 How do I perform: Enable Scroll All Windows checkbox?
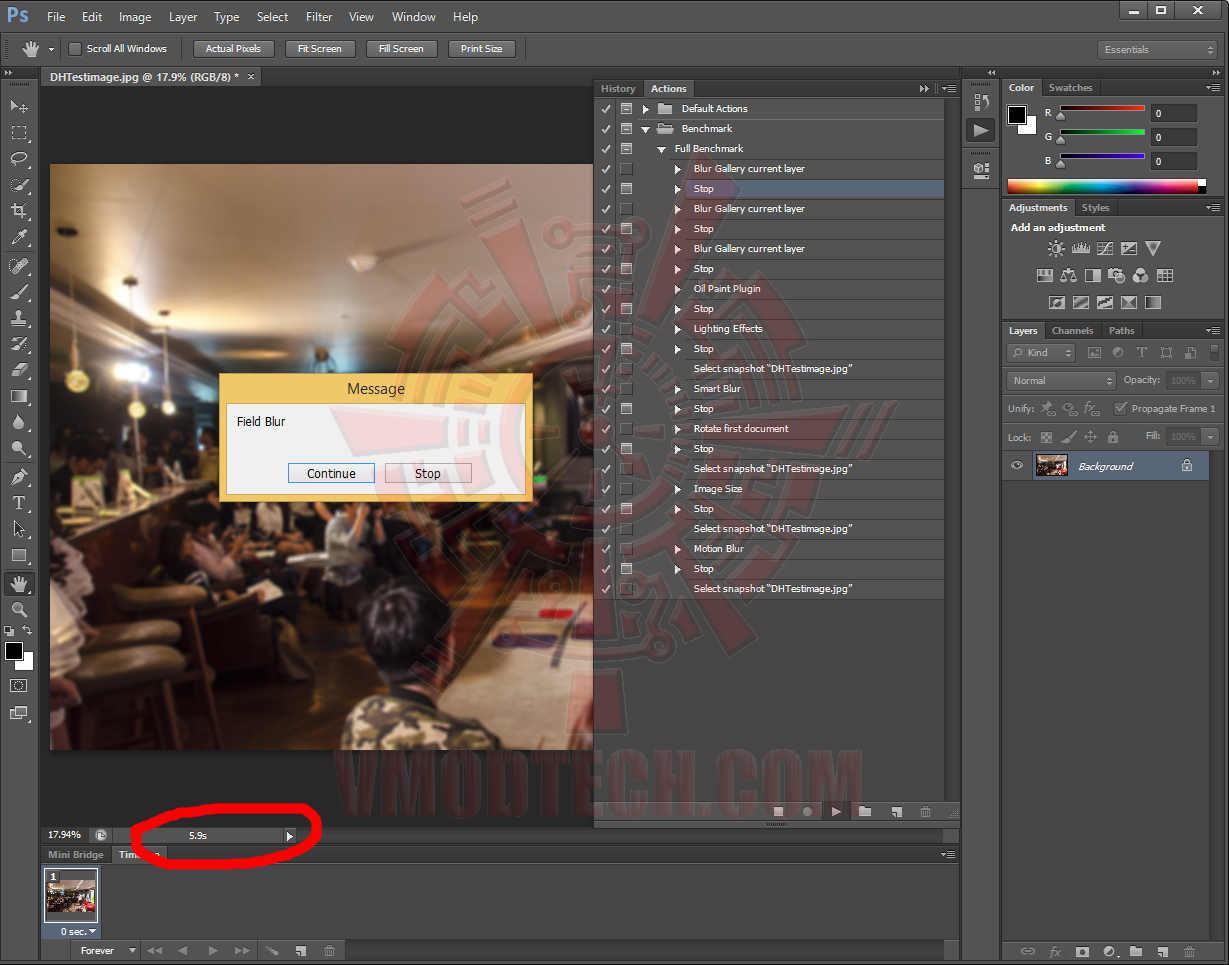(75, 49)
